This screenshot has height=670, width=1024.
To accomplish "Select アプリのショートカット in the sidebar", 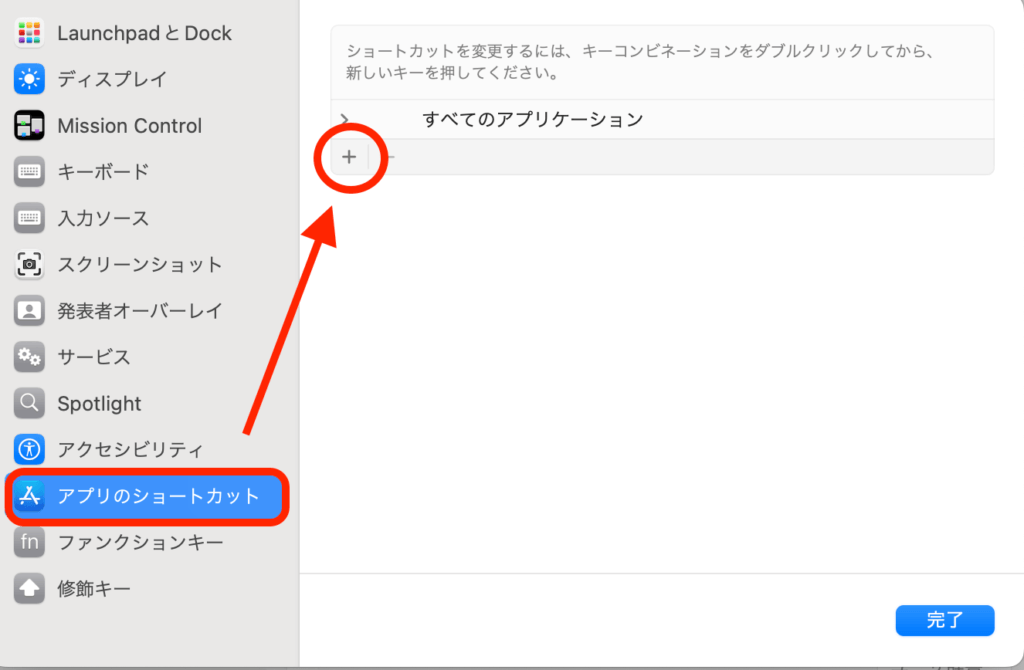I will coord(157,497).
